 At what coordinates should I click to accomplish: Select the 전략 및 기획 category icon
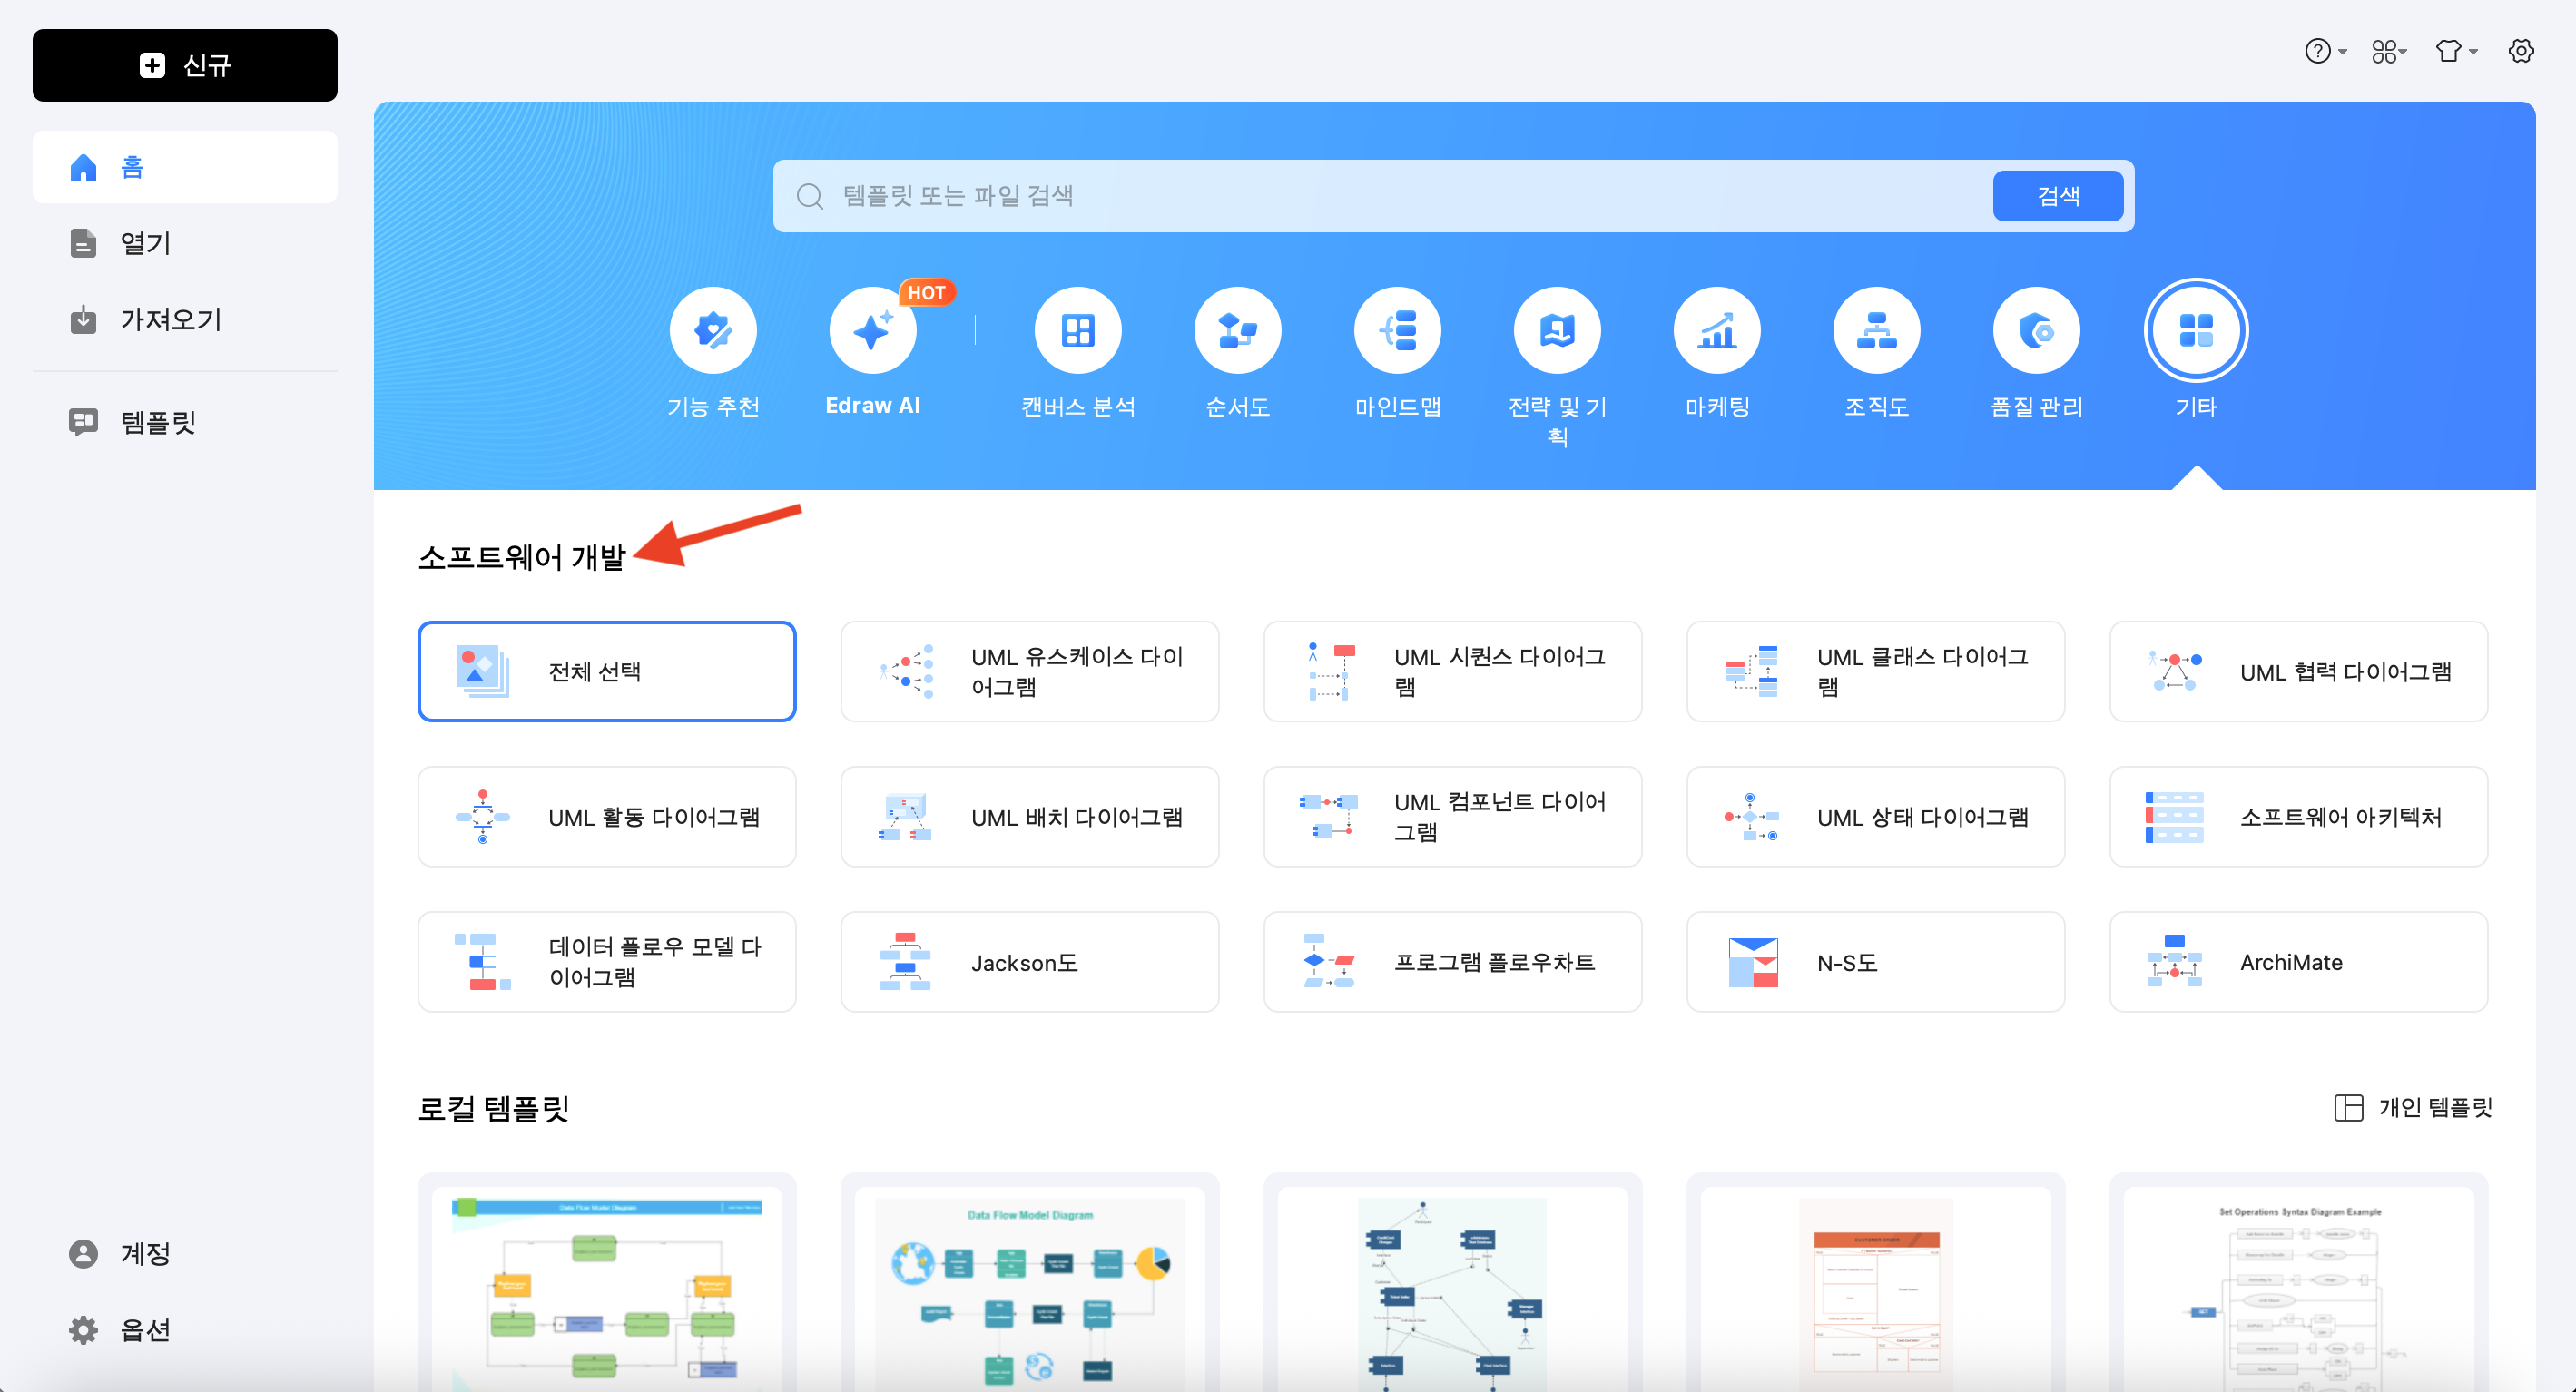1557,331
